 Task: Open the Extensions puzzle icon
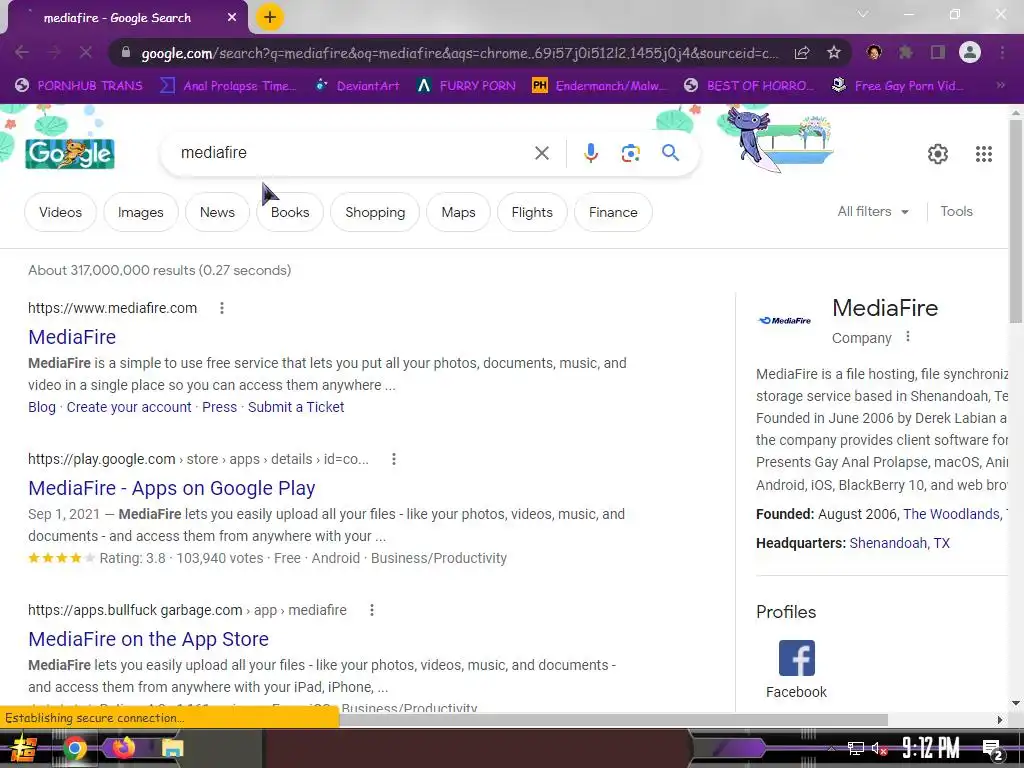[x=905, y=52]
